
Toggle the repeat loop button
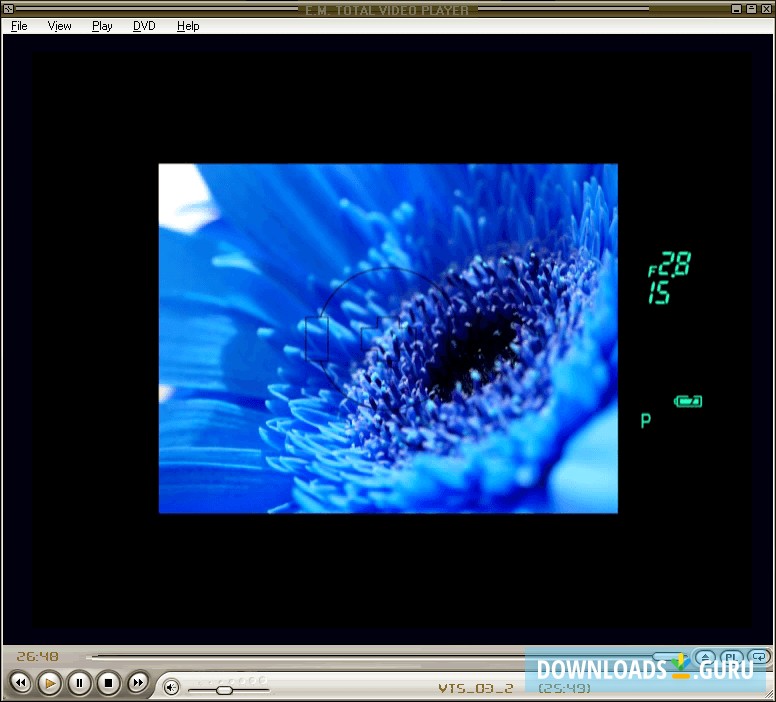click(x=759, y=657)
